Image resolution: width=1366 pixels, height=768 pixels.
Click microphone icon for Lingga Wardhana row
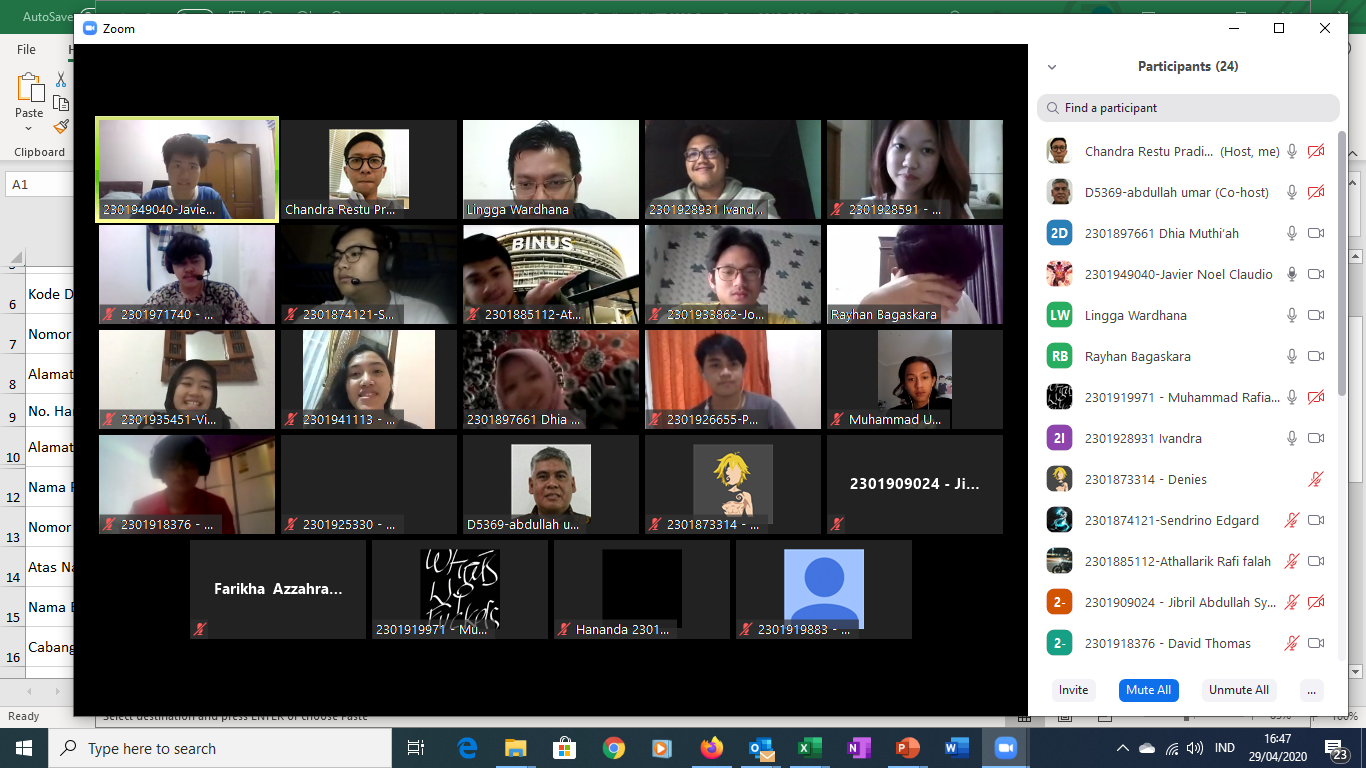pos(1292,315)
